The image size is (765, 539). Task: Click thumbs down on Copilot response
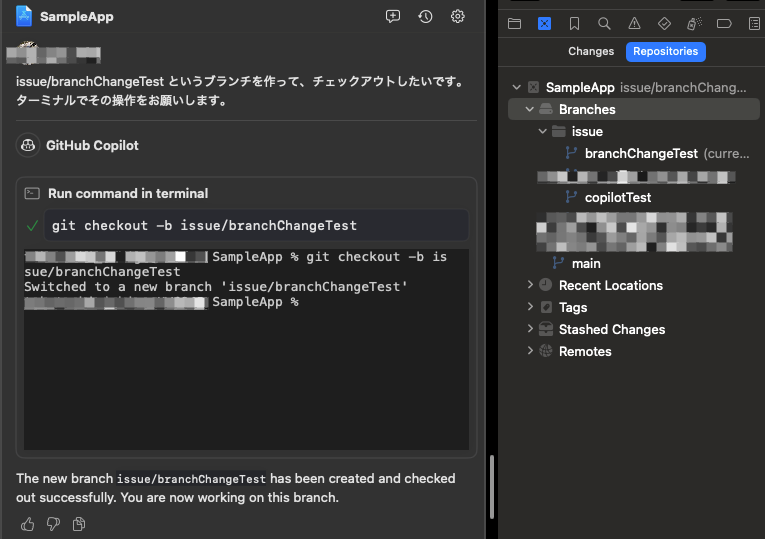(x=53, y=524)
